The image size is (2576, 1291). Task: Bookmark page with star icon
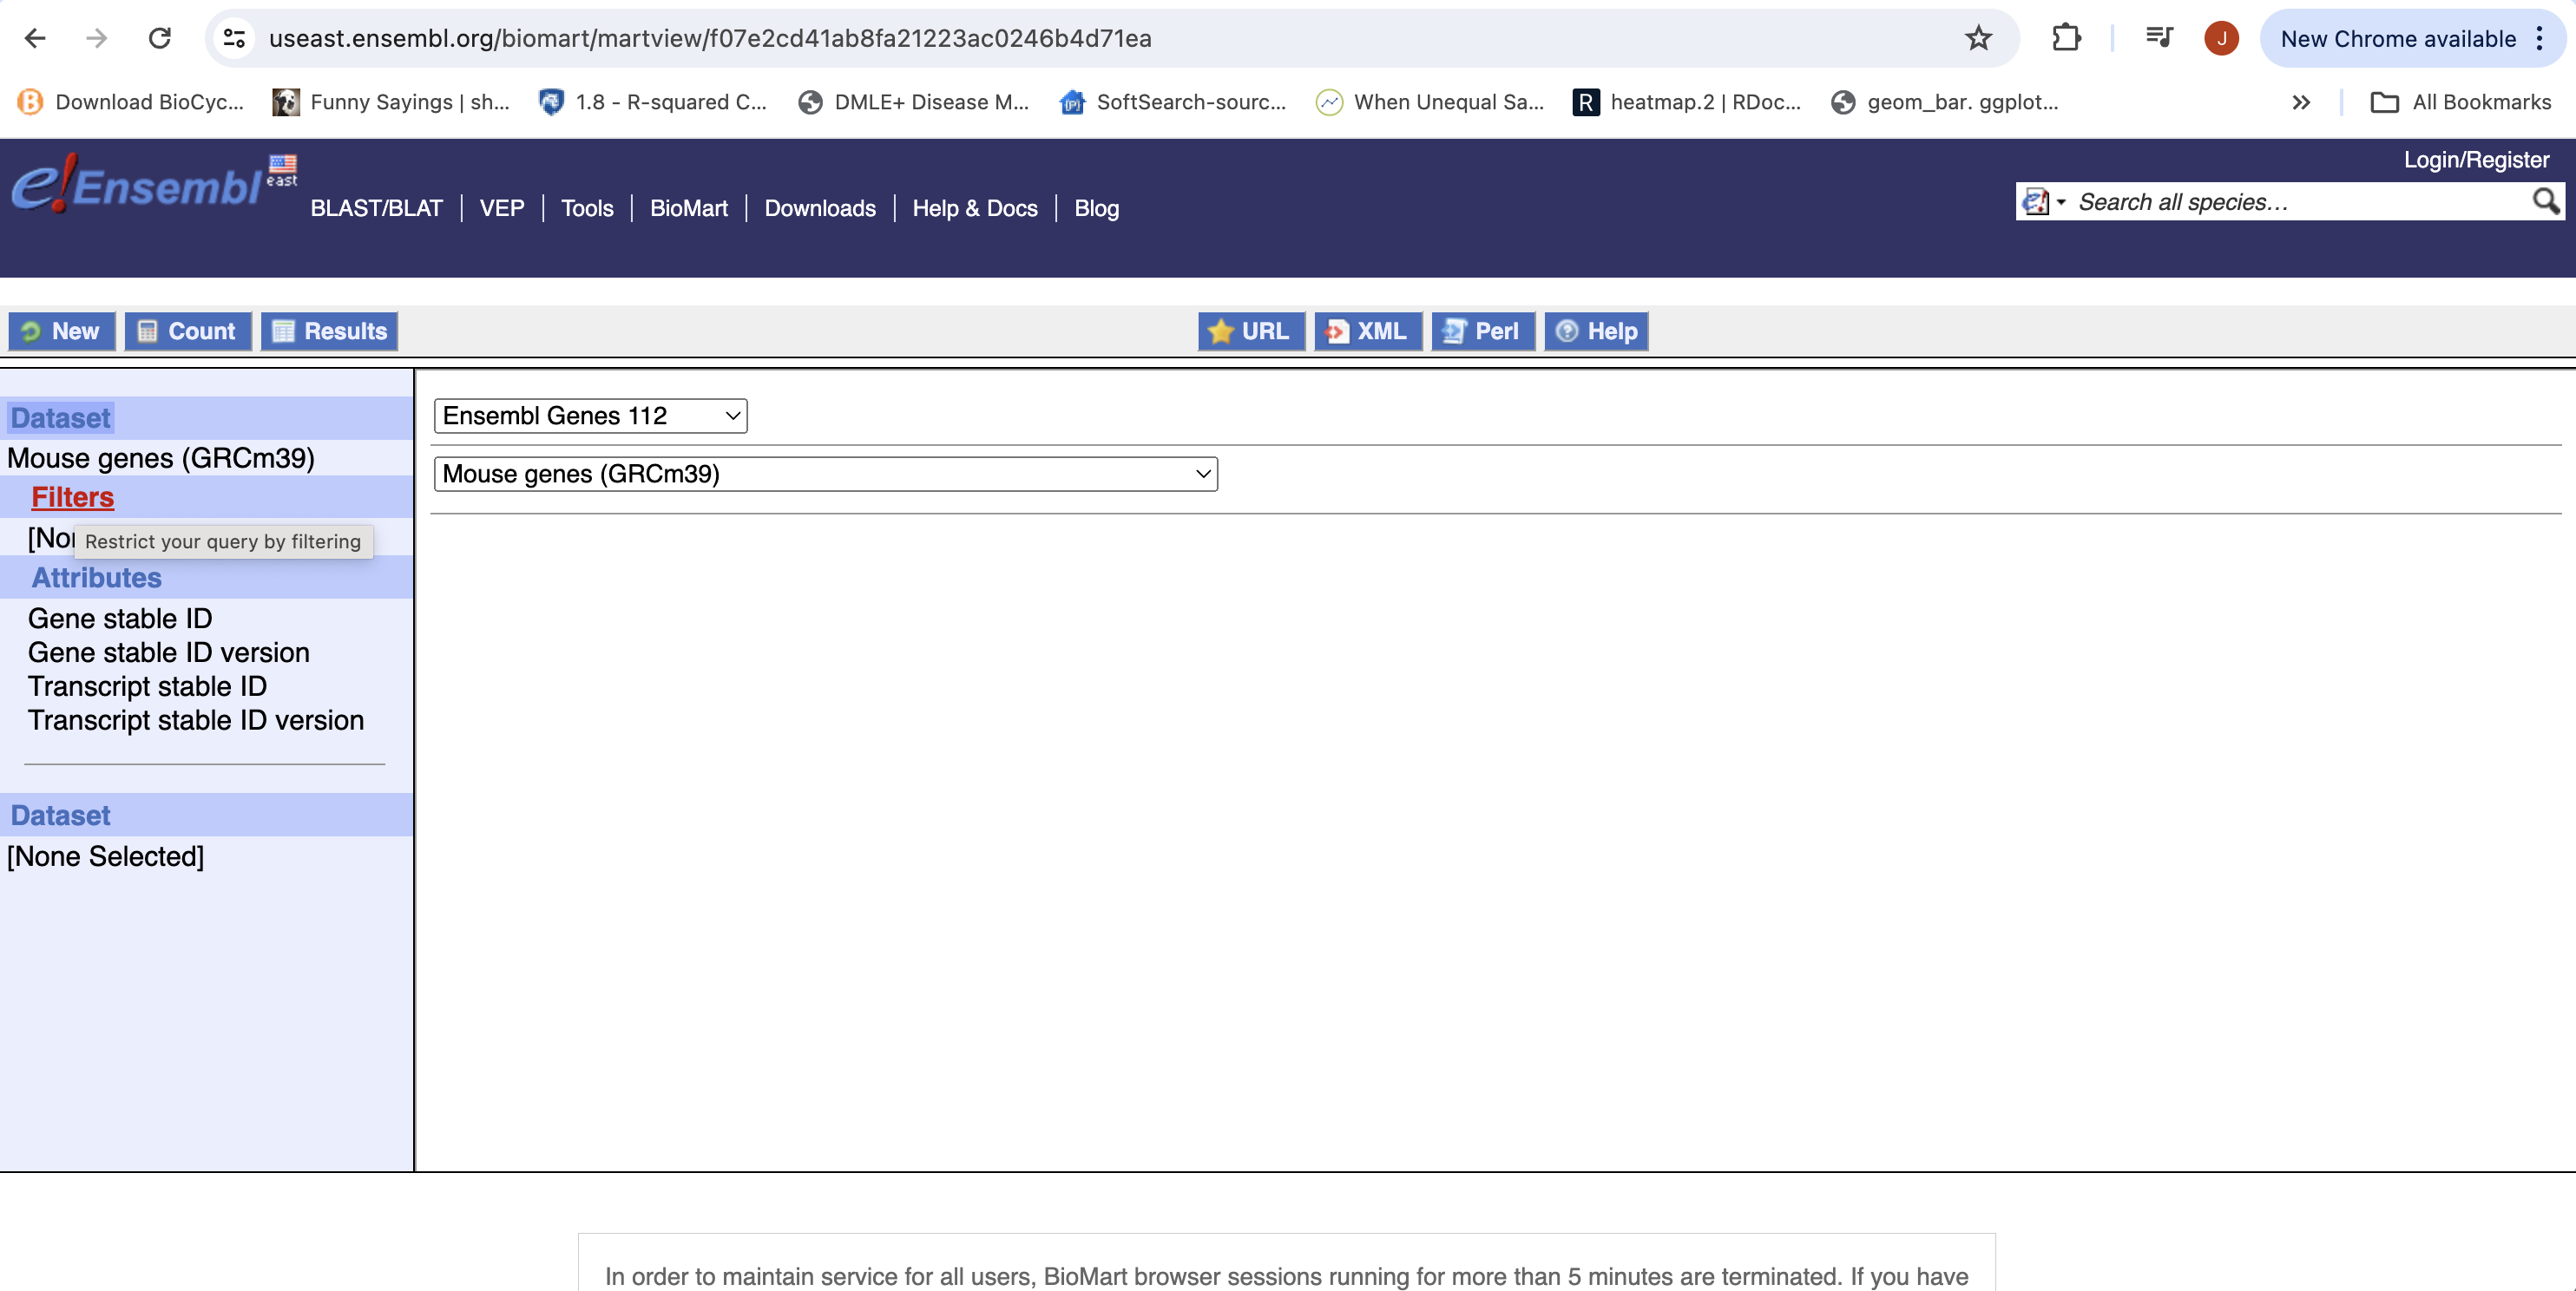coord(1978,39)
